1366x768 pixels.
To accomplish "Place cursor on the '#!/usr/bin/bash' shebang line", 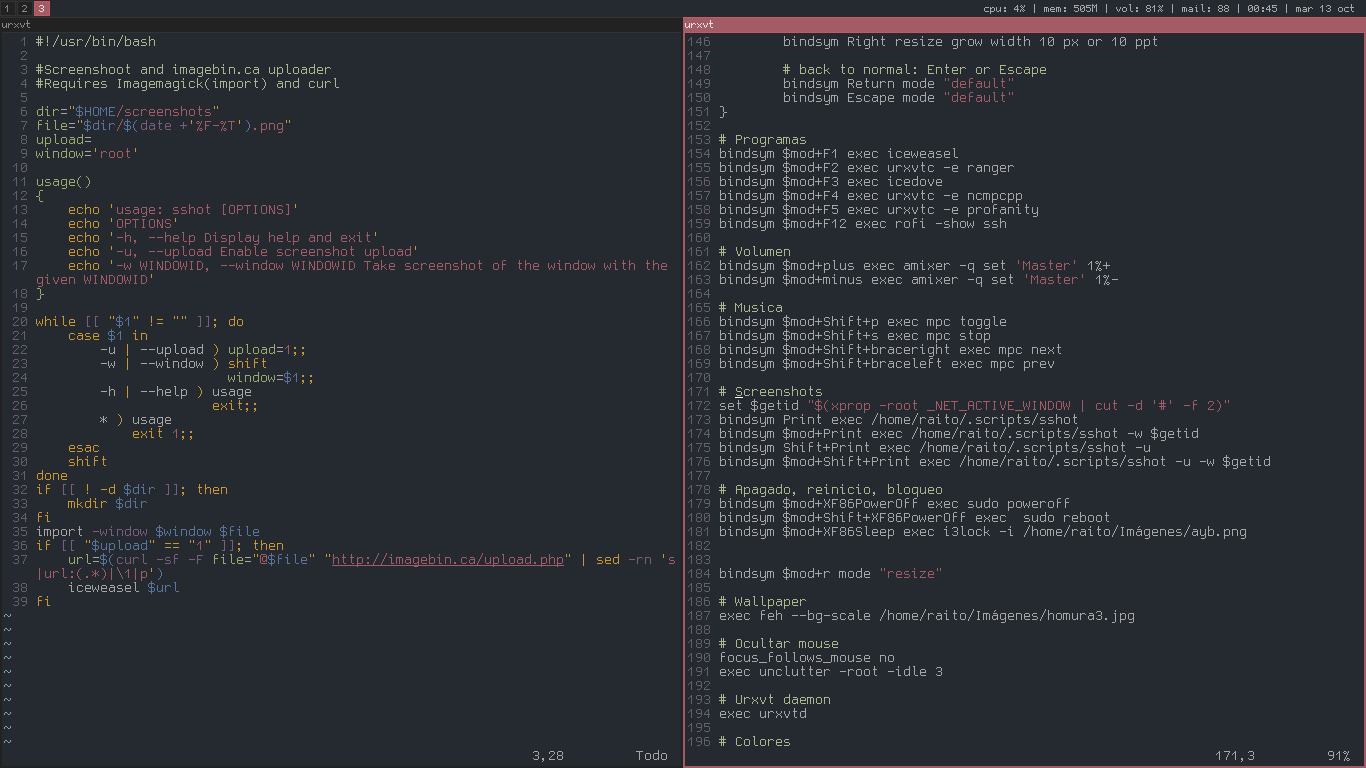I will pos(96,42).
